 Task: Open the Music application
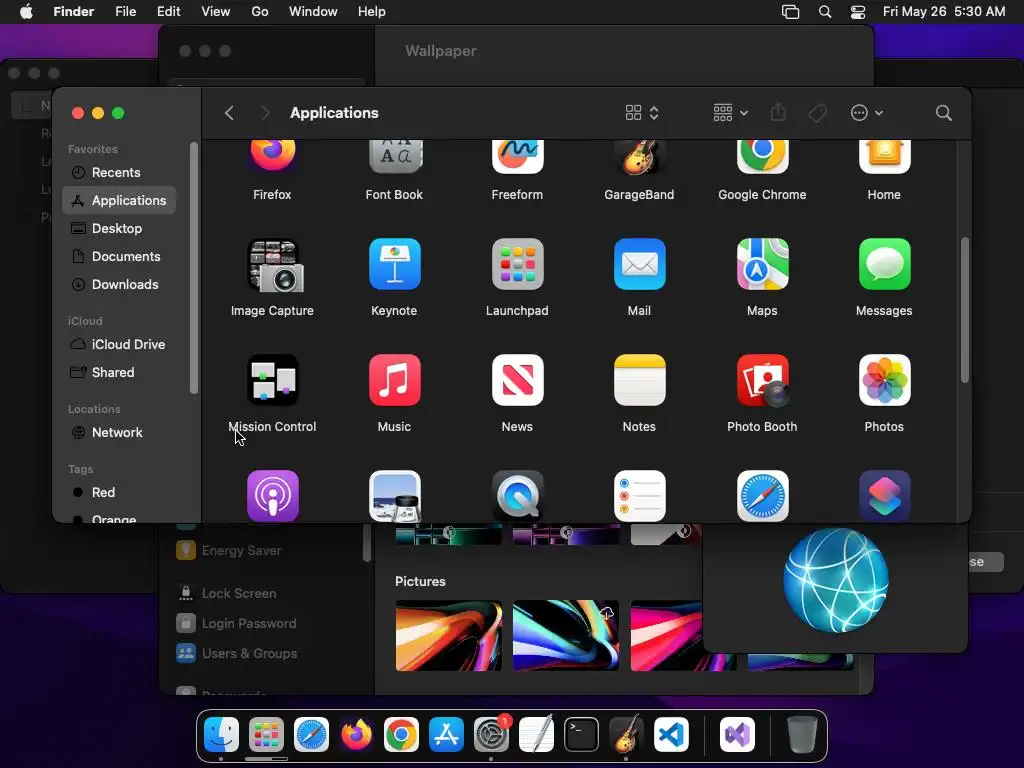tap(394, 380)
